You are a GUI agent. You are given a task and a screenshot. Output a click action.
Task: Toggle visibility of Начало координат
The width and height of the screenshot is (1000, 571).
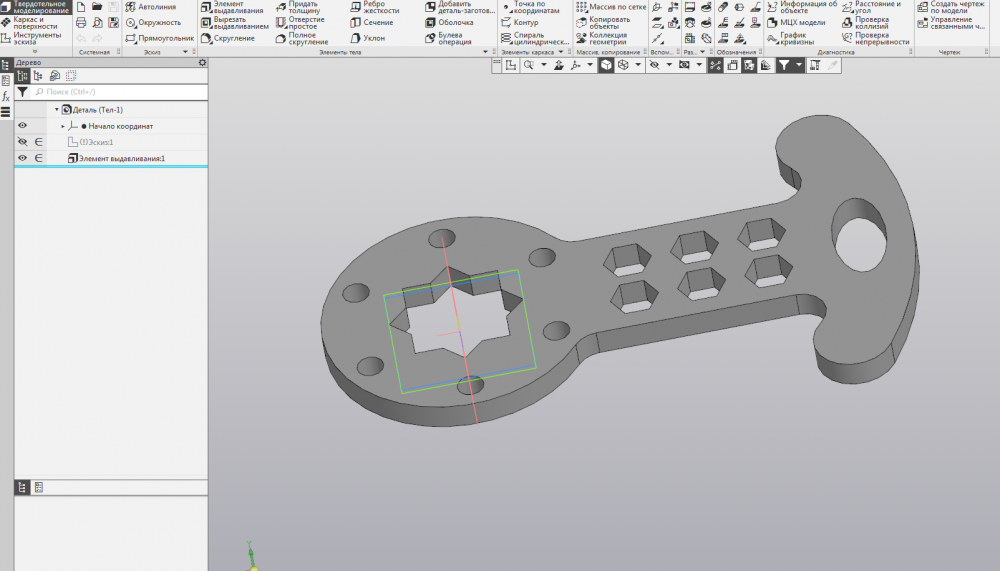click(22, 126)
